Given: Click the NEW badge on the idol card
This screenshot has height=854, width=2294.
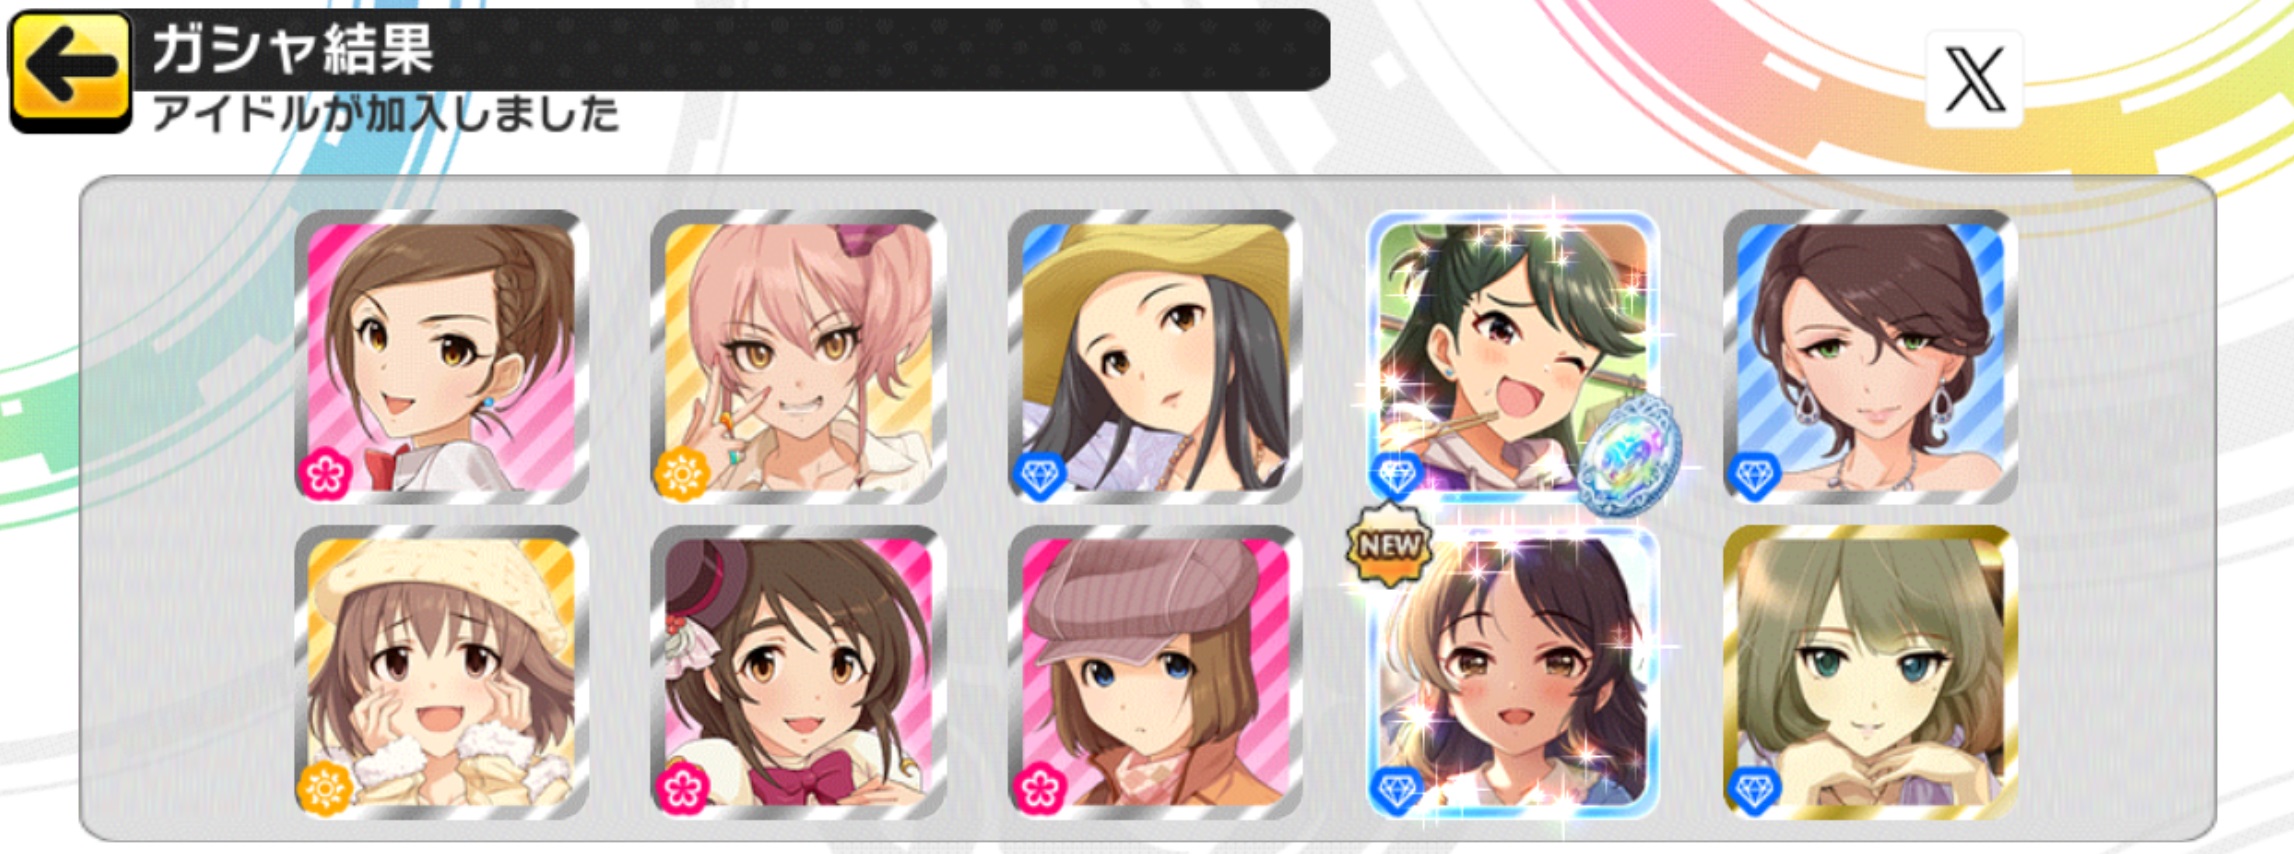Looking at the screenshot, I should (1389, 546).
